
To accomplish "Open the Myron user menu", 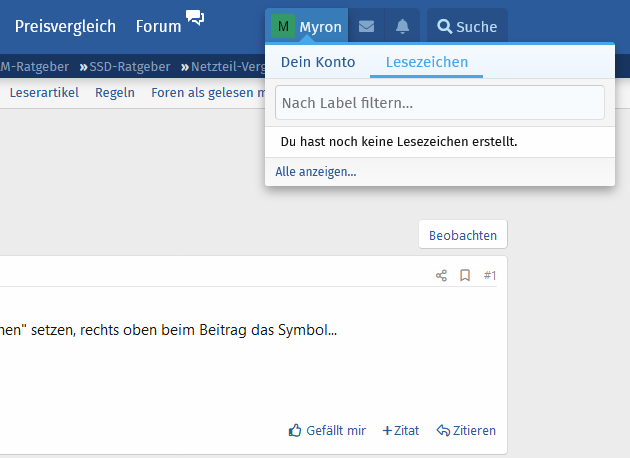I will pos(307,27).
